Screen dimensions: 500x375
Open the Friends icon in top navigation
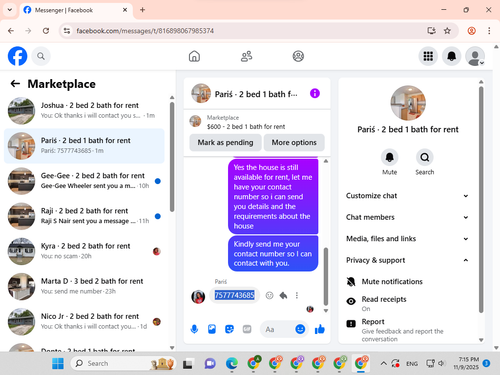coord(247,56)
